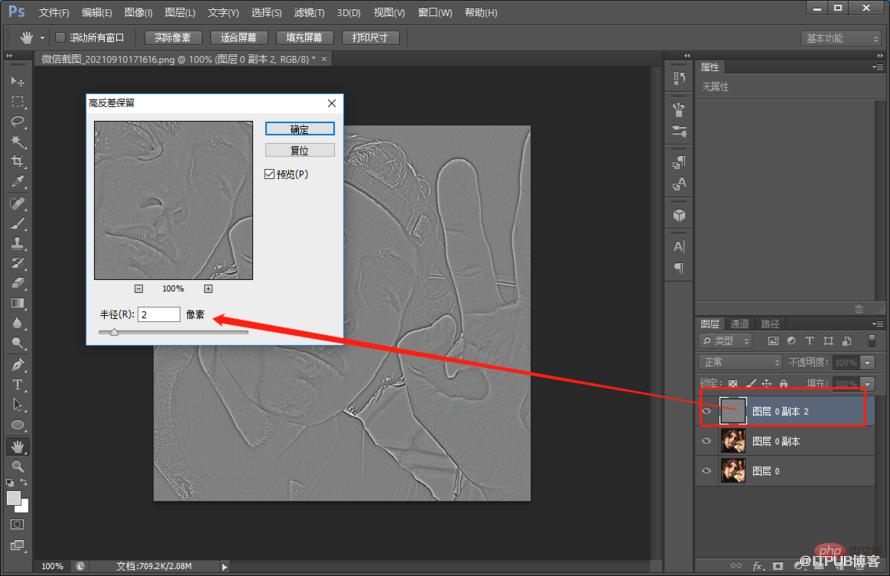Select the Zoom tool in toolbox
The height and width of the screenshot is (576, 890).
[18, 466]
